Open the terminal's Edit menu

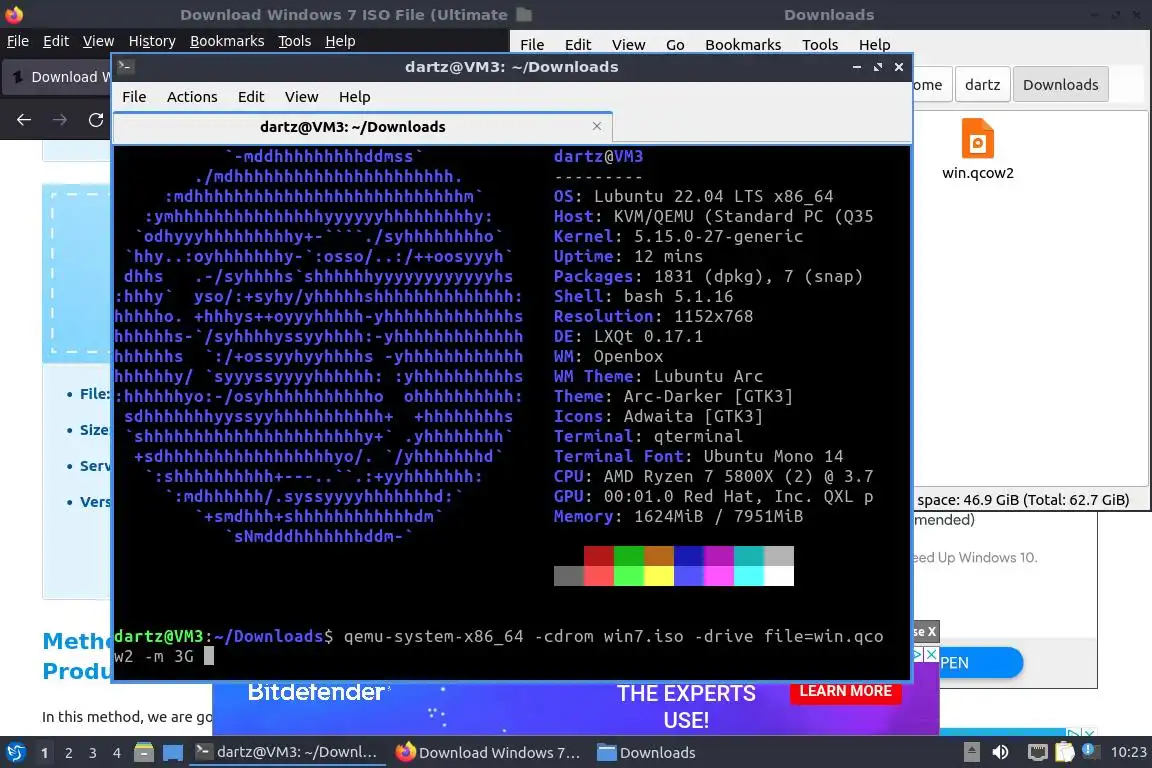click(251, 97)
